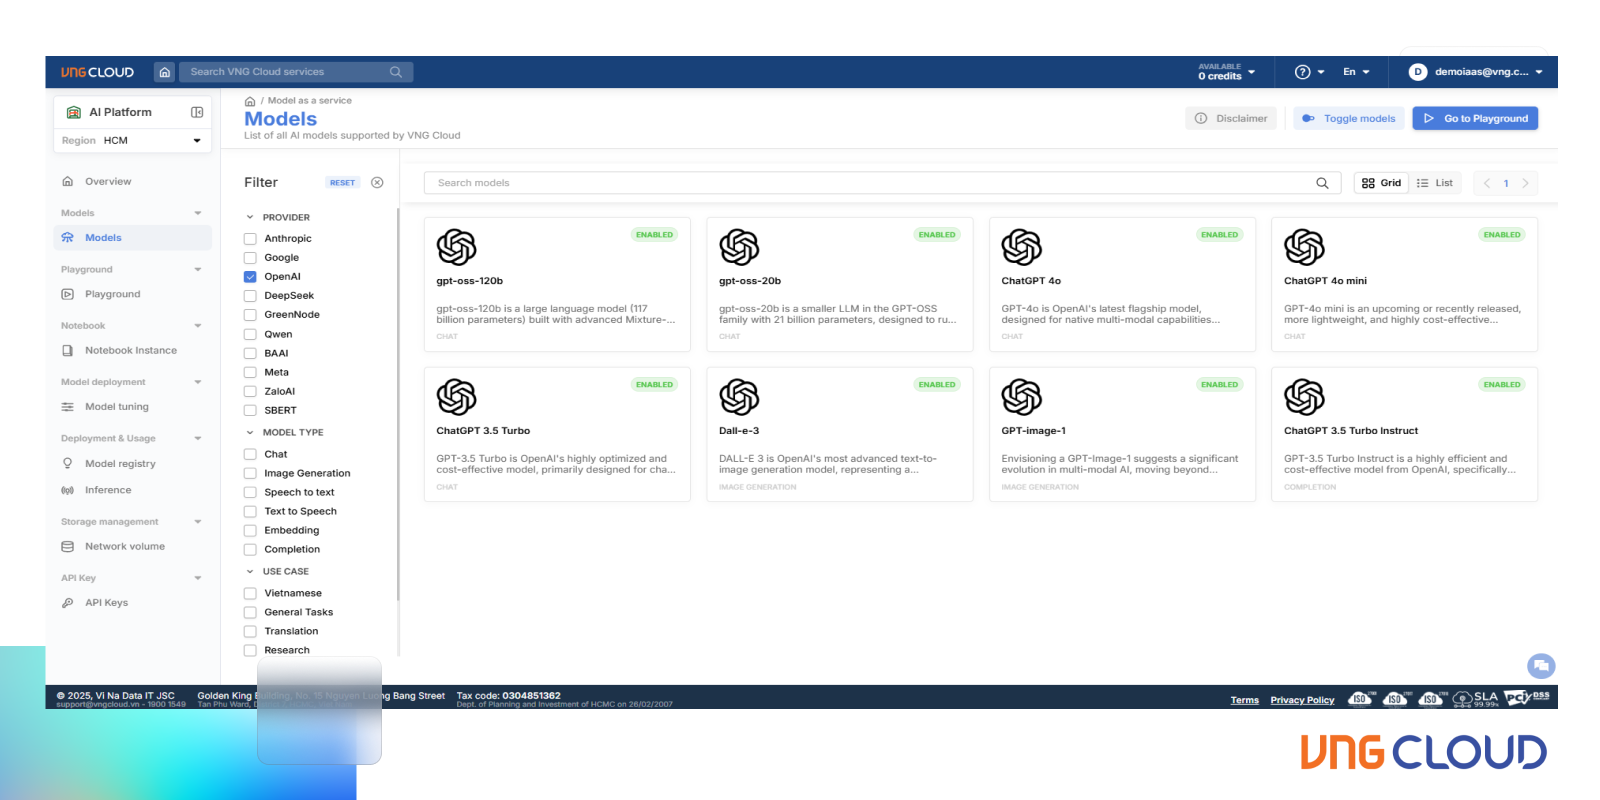This screenshot has width=1600, height=800.
Task: Click the OpenAI logo on ChatGPT 3.5 Turbo Instruct card
Action: pyautogui.click(x=1304, y=397)
